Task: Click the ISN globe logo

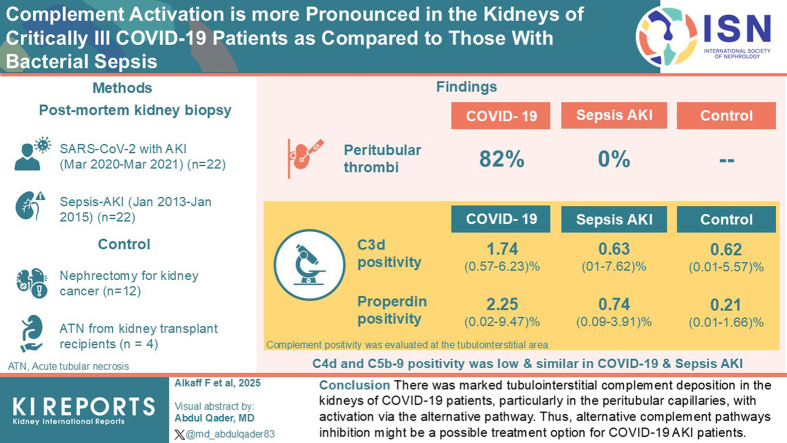Action: coord(667,37)
